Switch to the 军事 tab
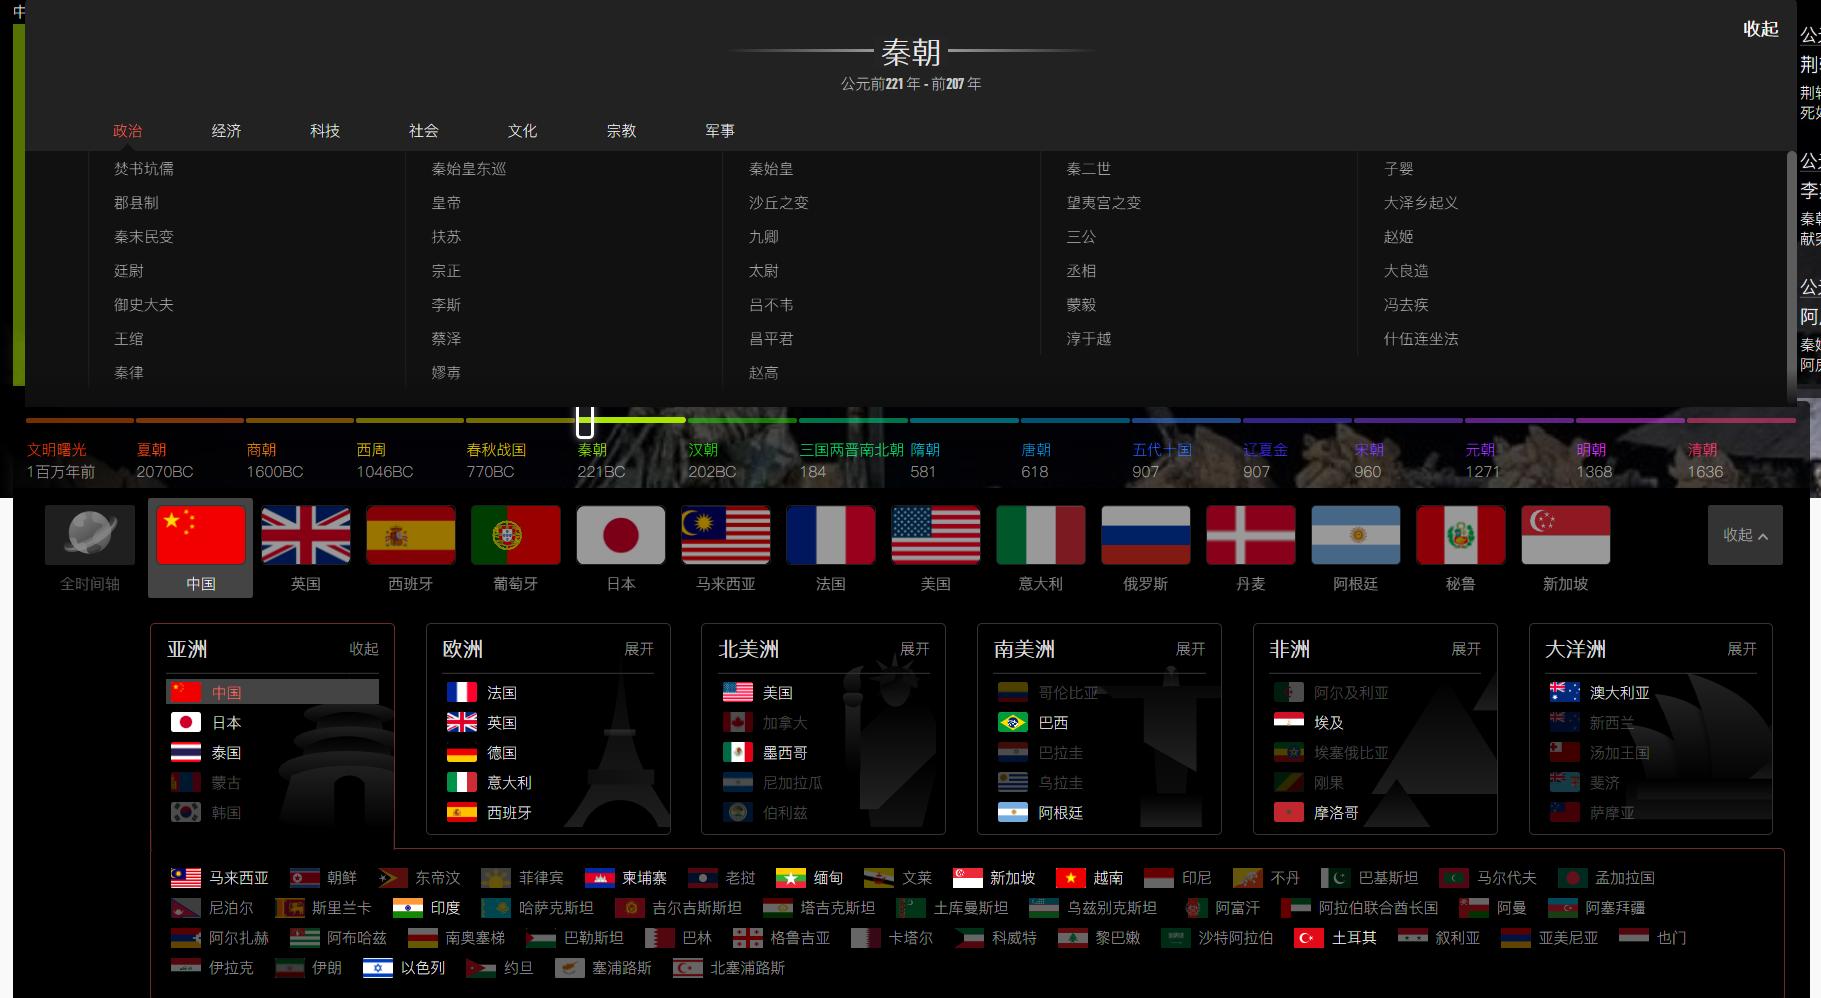Viewport: 1821px width, 998px height. (x=720, y=130)
